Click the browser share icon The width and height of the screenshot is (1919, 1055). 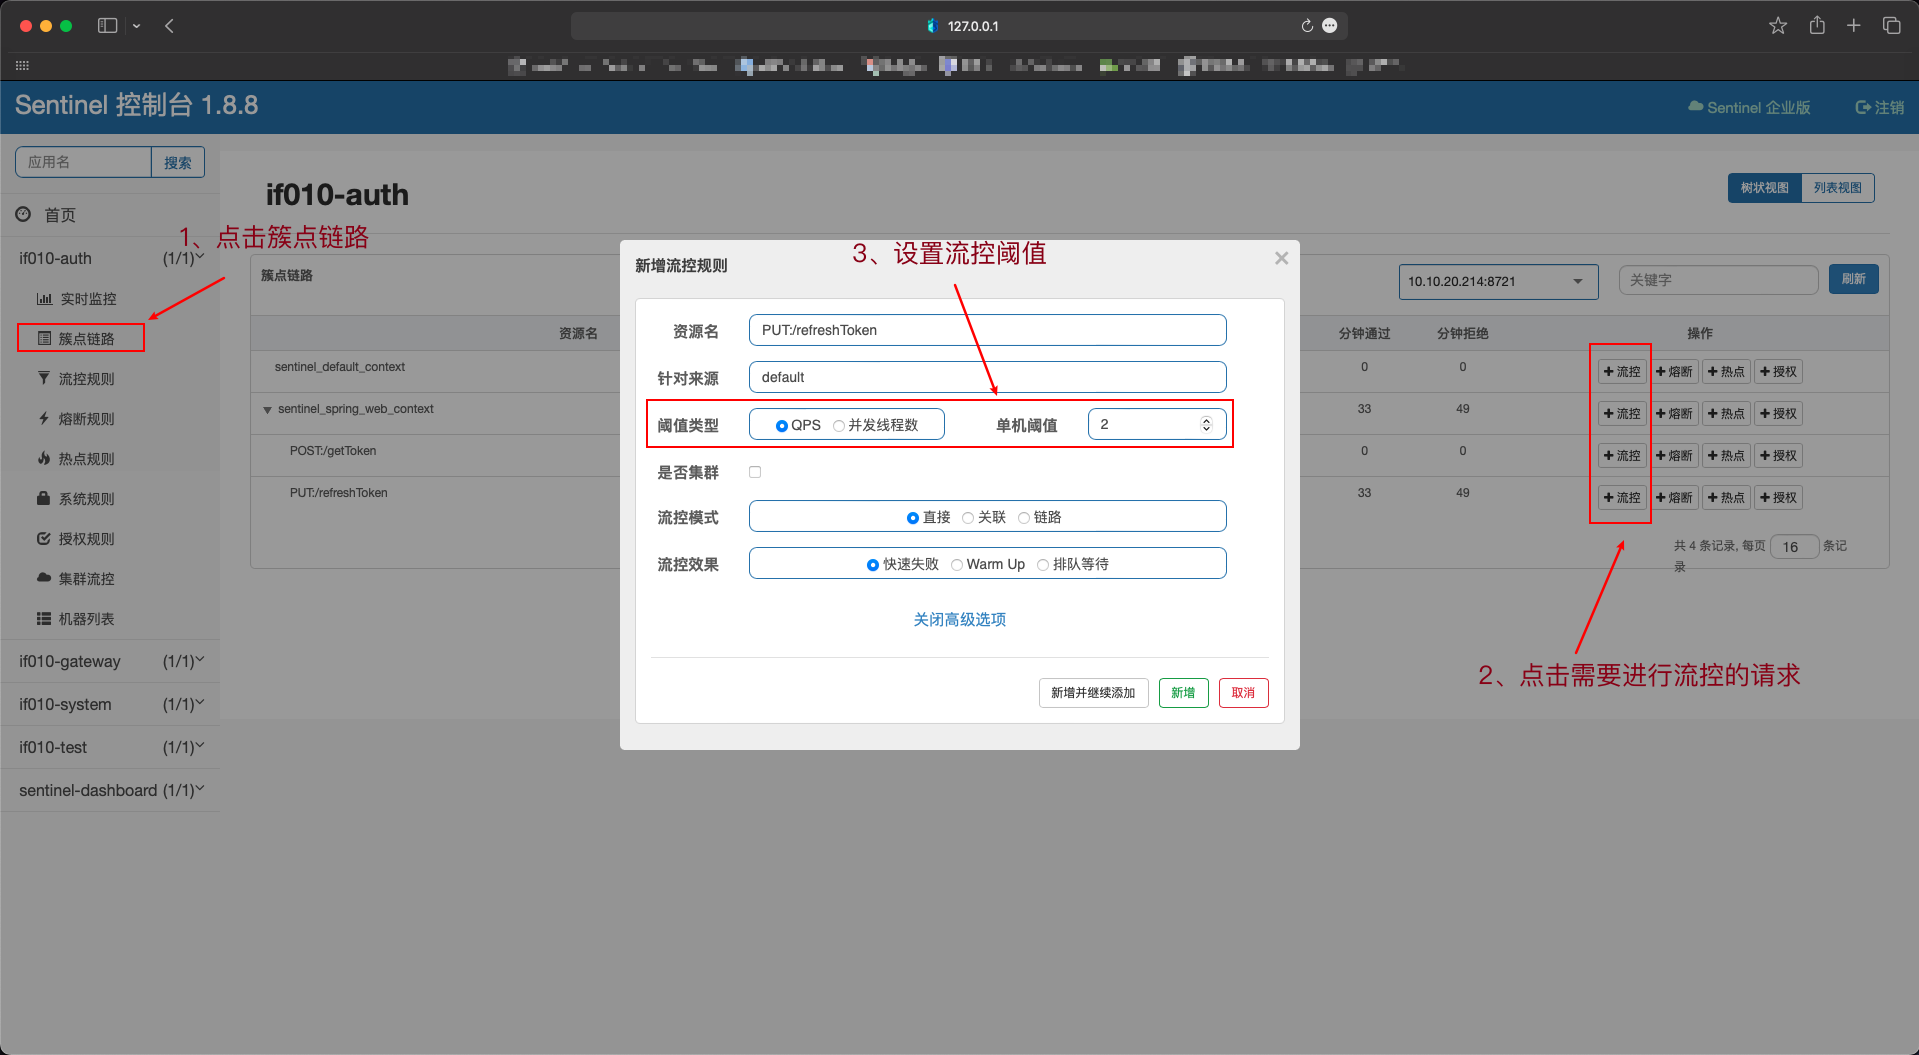coord(1817,26)
